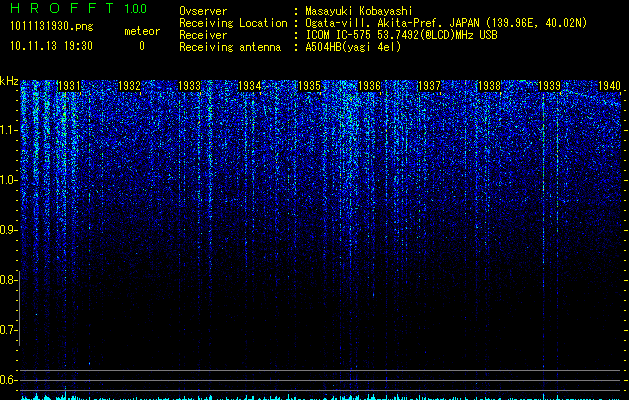The width and height of the screenshot is (629, 400).
Task: Click the 1931 time marker
Action: [x=69, y=86]
